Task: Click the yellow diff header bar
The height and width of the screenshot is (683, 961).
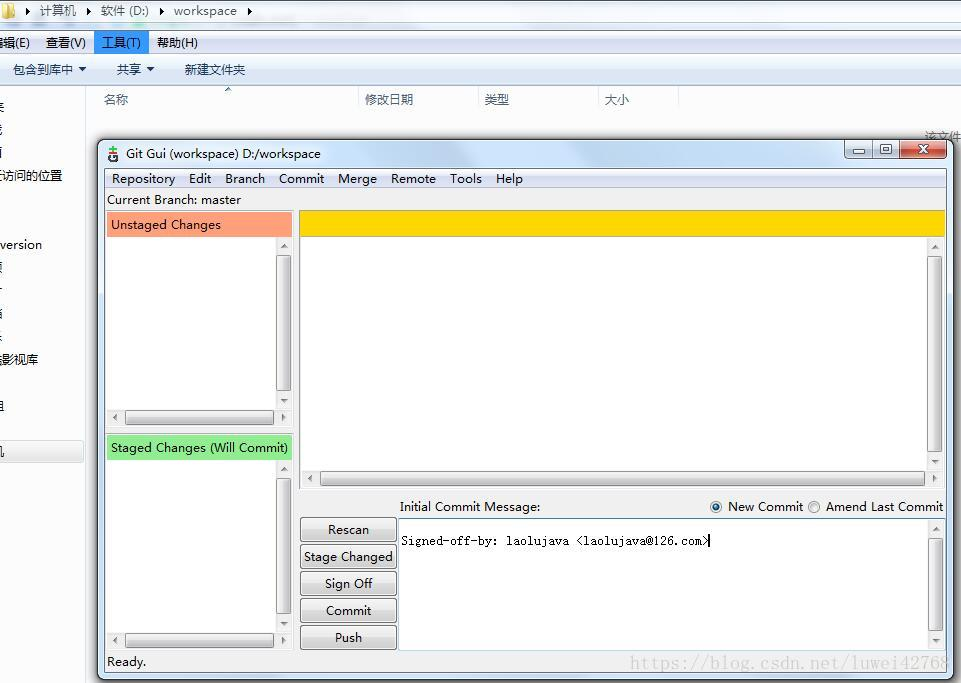Action: point(622,224)
